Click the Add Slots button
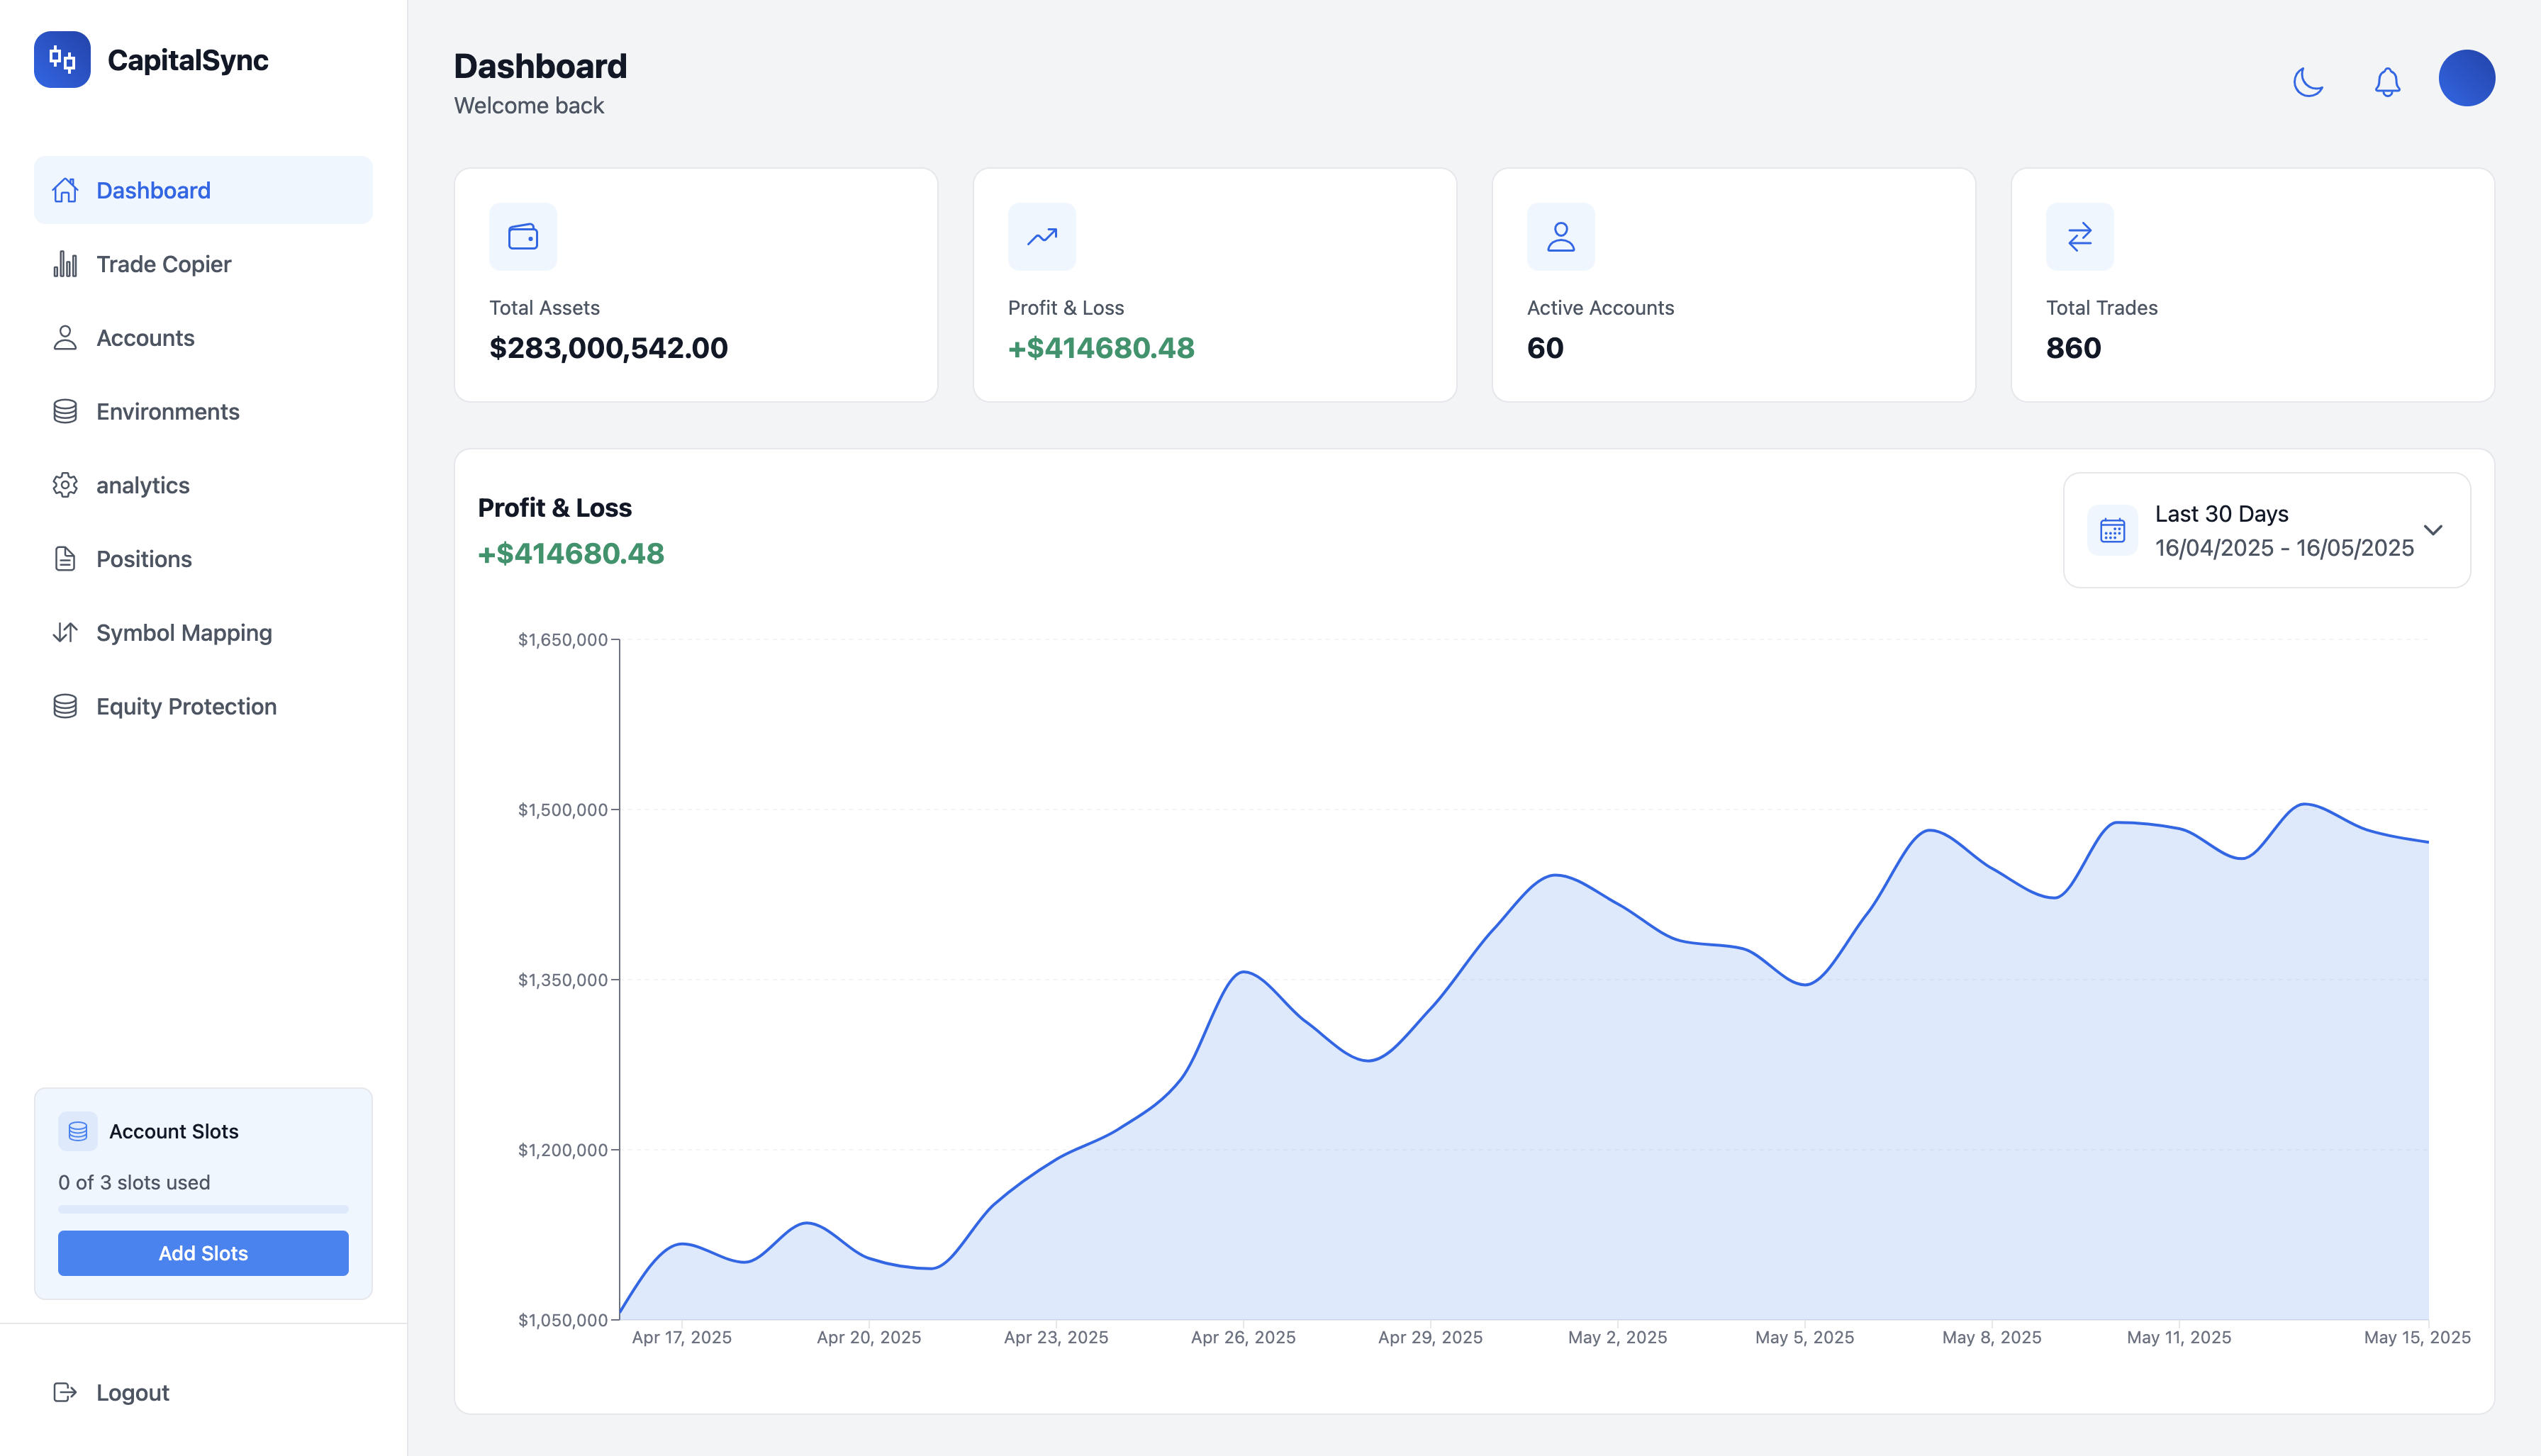This screenshot has width=2541, height=1456. pos(202,1253)
